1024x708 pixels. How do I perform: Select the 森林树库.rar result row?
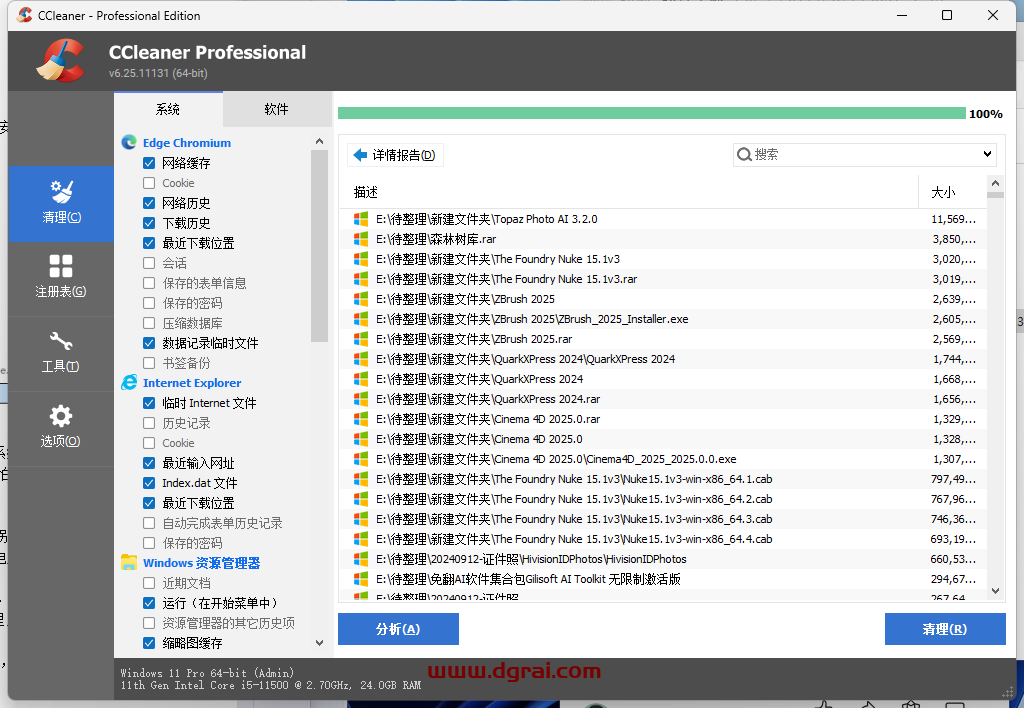tap(664, 239)
